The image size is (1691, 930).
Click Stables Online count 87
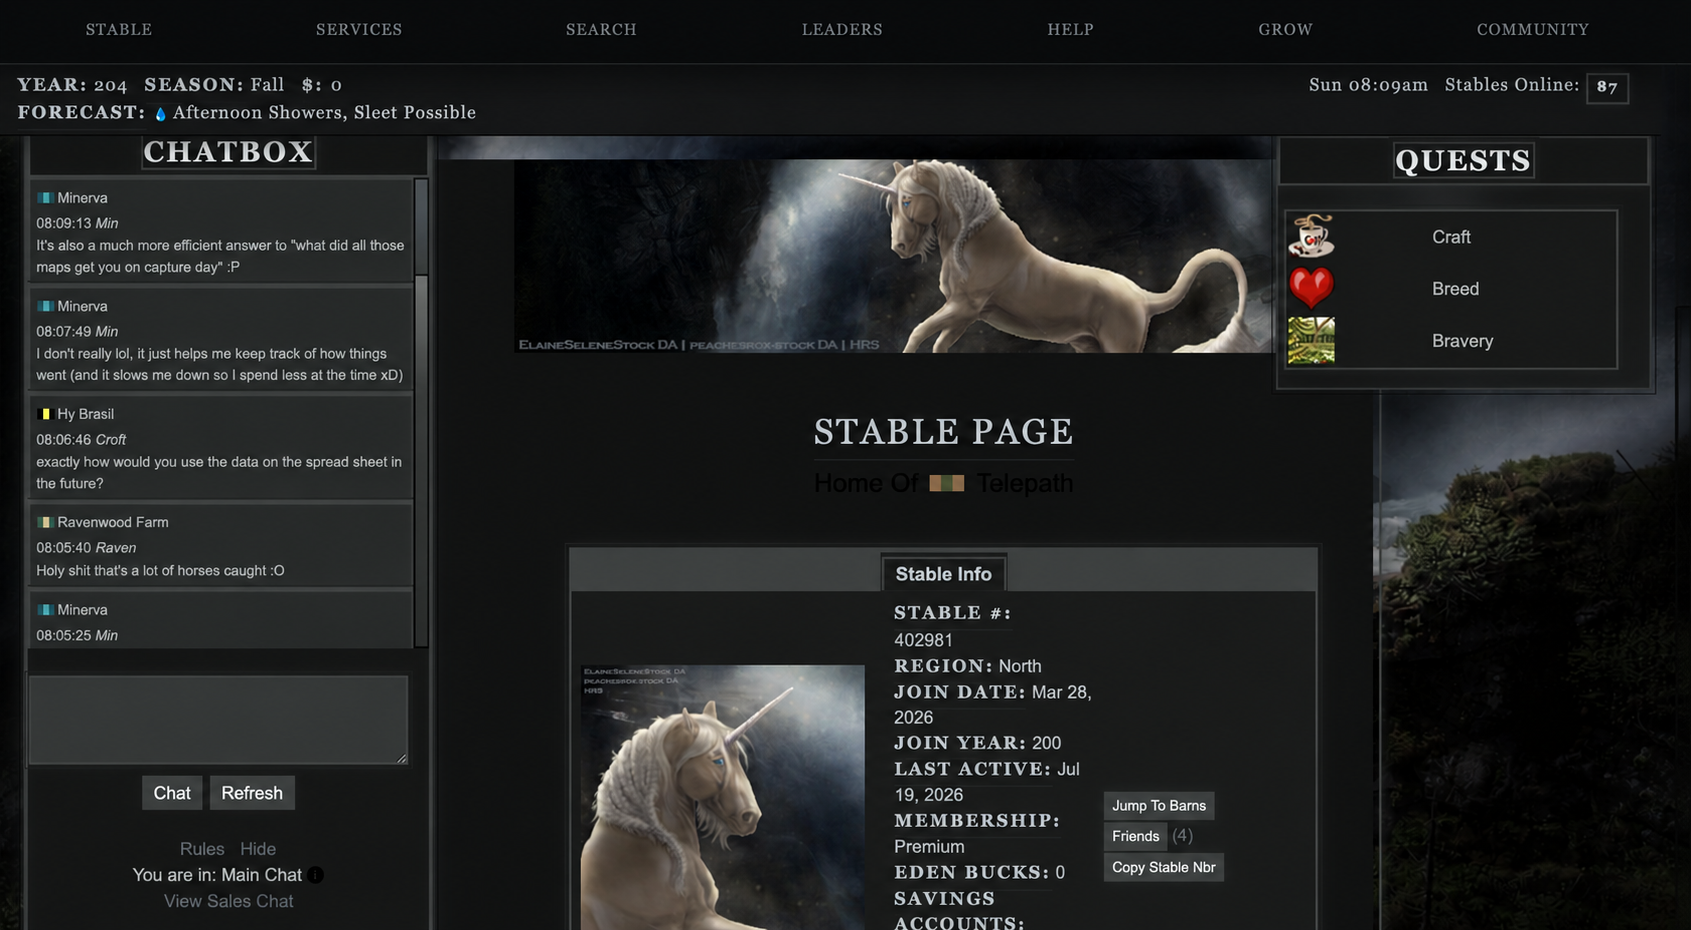1607,87
